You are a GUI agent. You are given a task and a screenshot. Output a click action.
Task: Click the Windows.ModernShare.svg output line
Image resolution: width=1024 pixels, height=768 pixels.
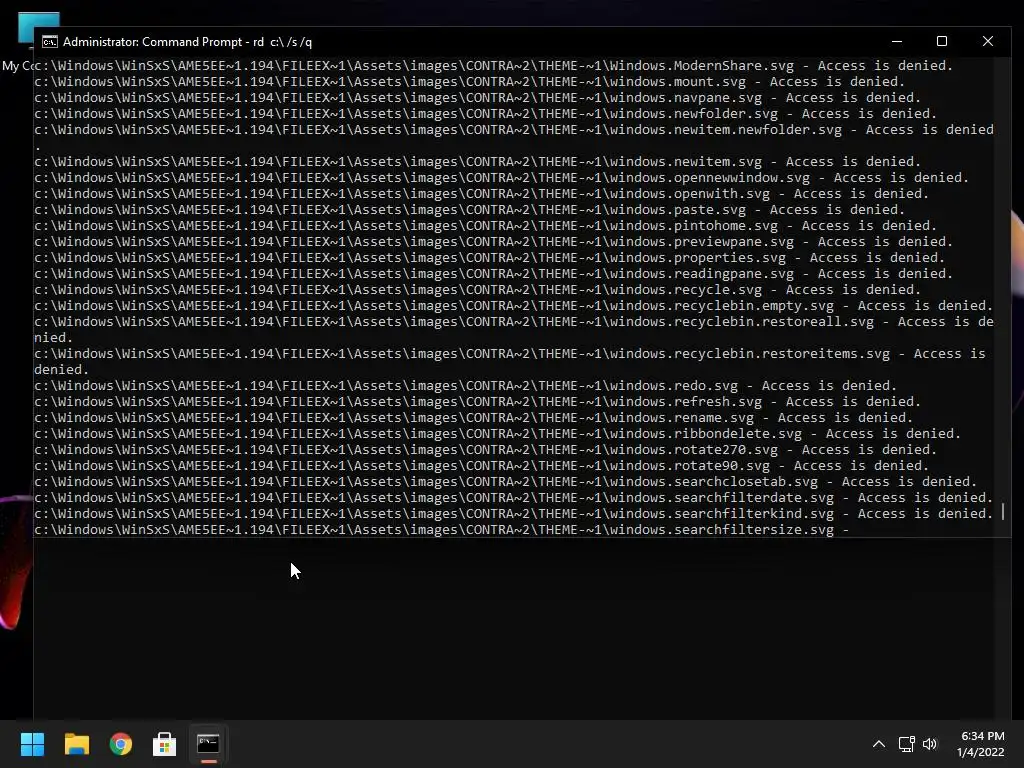click(493, 65)
